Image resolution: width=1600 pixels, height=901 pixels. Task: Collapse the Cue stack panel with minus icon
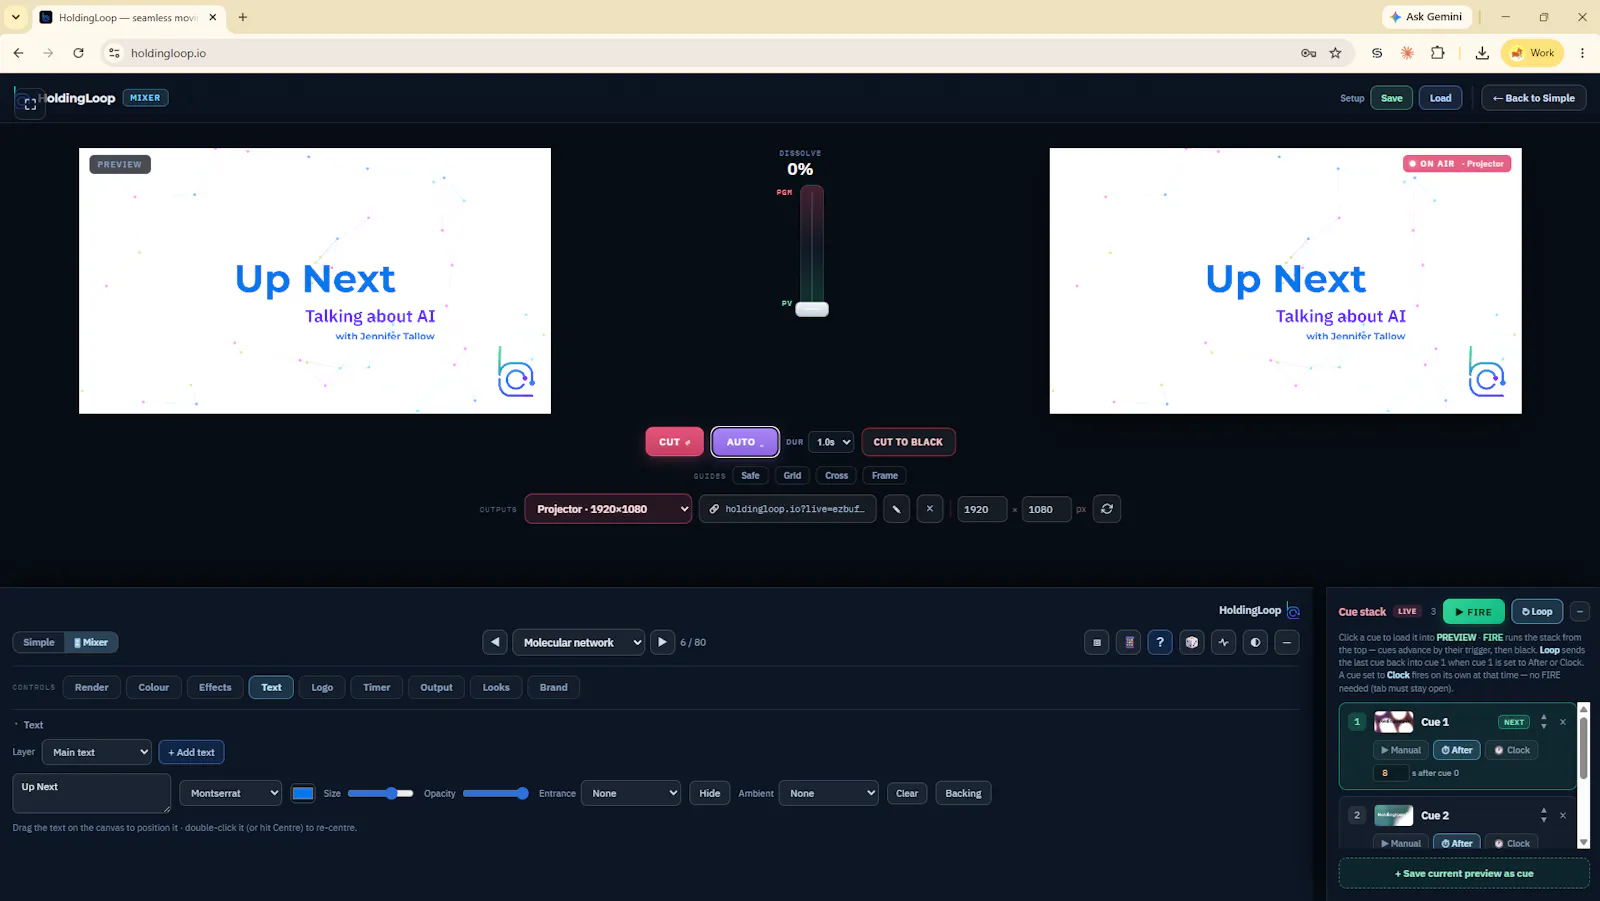pyautogui.click(x=1580, y=611)
